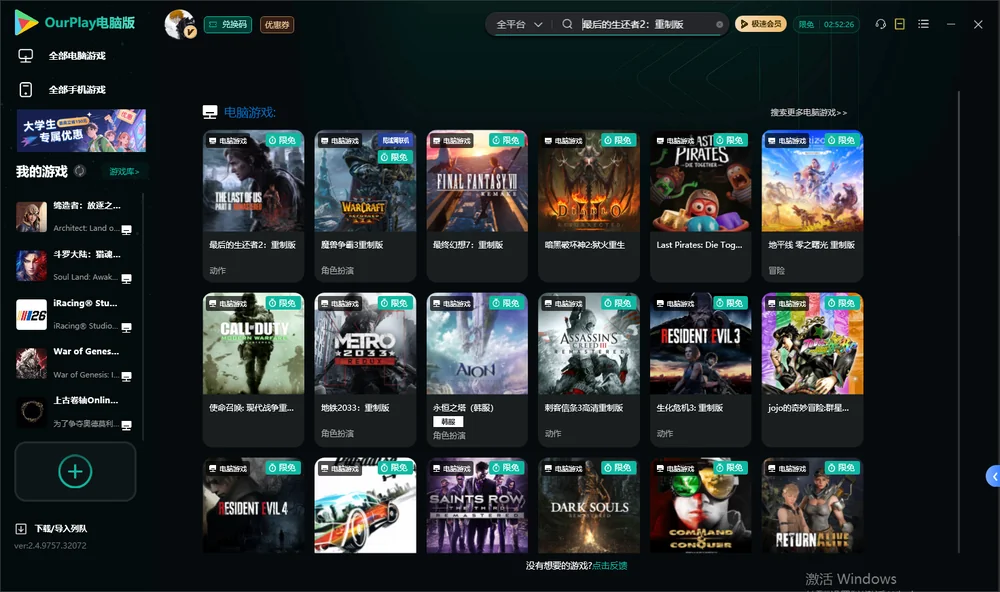Open the 兑换码 redeem code button
This screenshot has width=1000, height=592.
(228, 25)
